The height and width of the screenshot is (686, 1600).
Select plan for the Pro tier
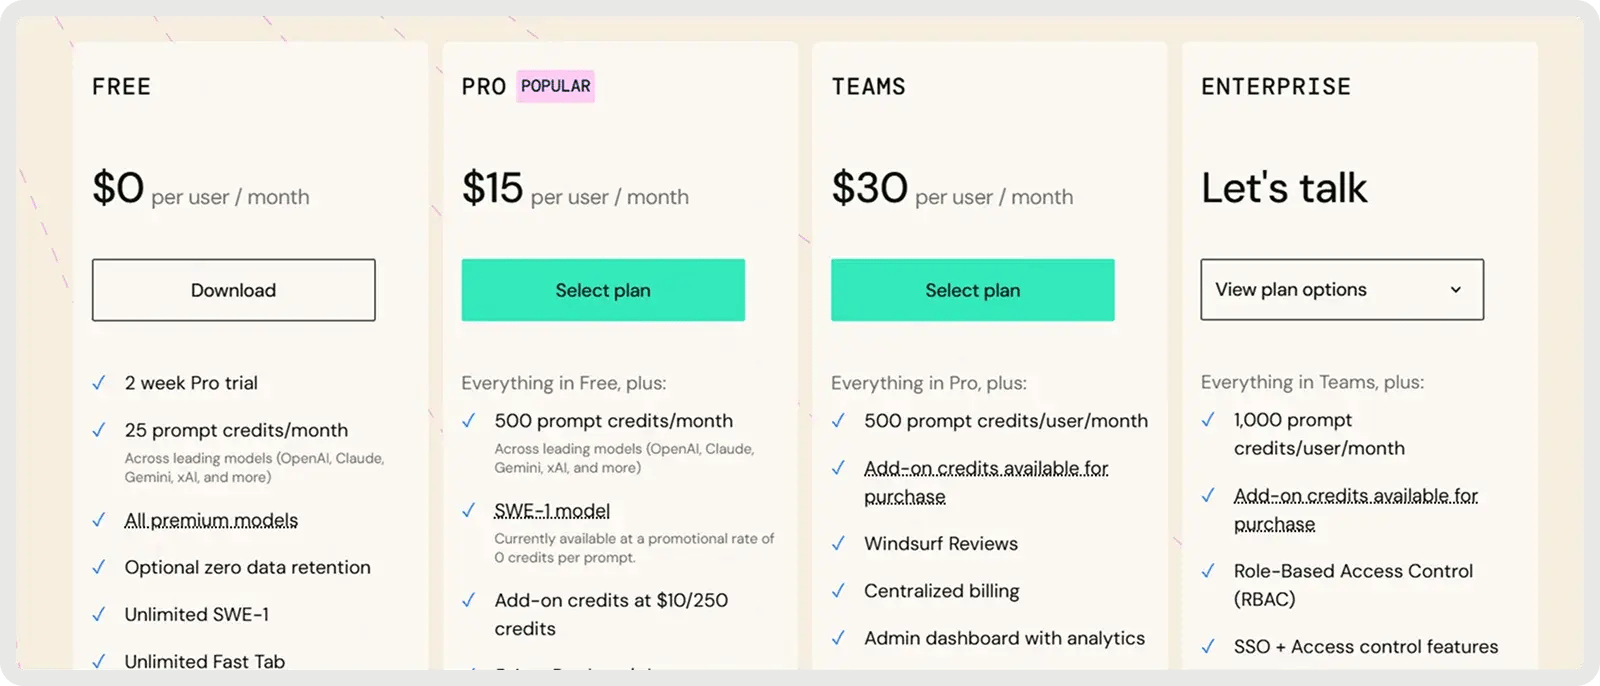[602, 290]
